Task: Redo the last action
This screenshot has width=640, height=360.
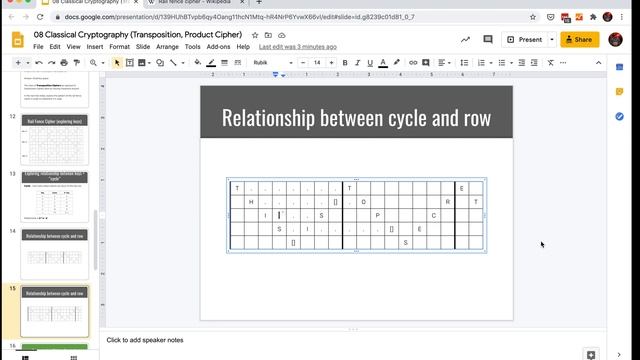Action: (x=51, y=63)
